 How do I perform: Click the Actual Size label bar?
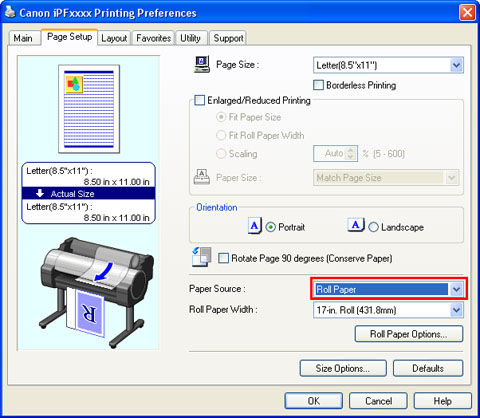click(x=88, y=193)
